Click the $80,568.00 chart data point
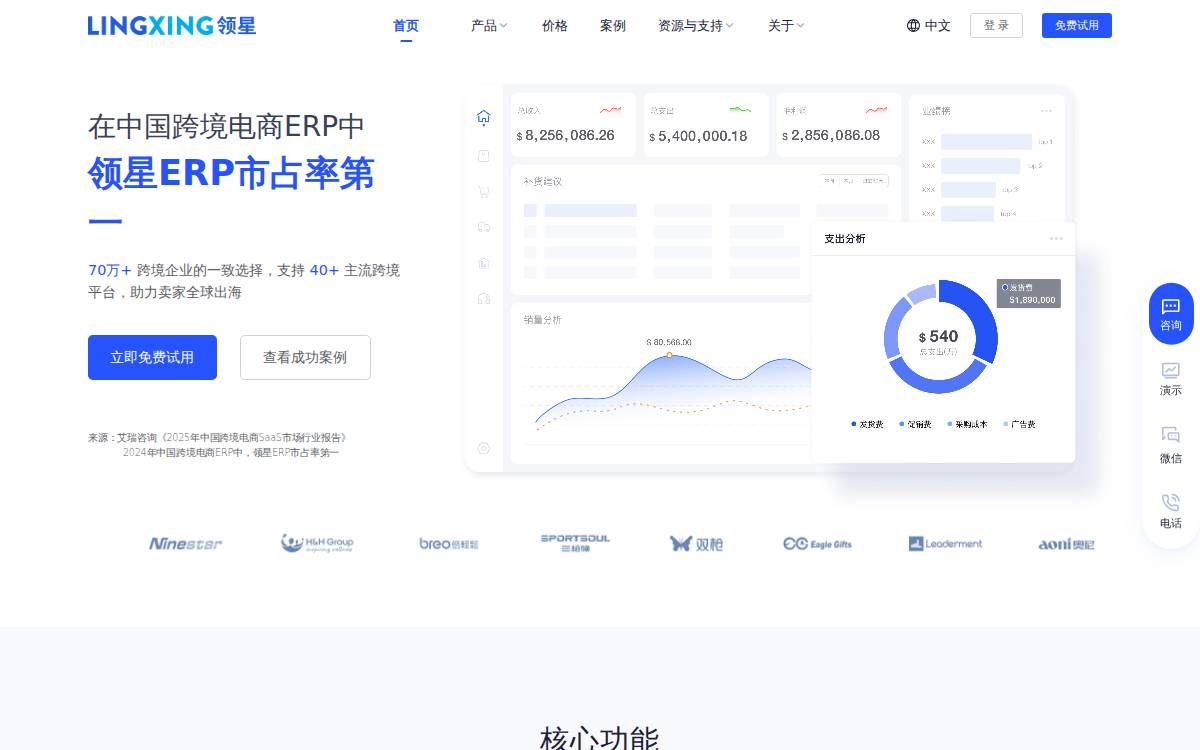The height and width of the screenshot is (750, 1200). [x=669, y=355]
